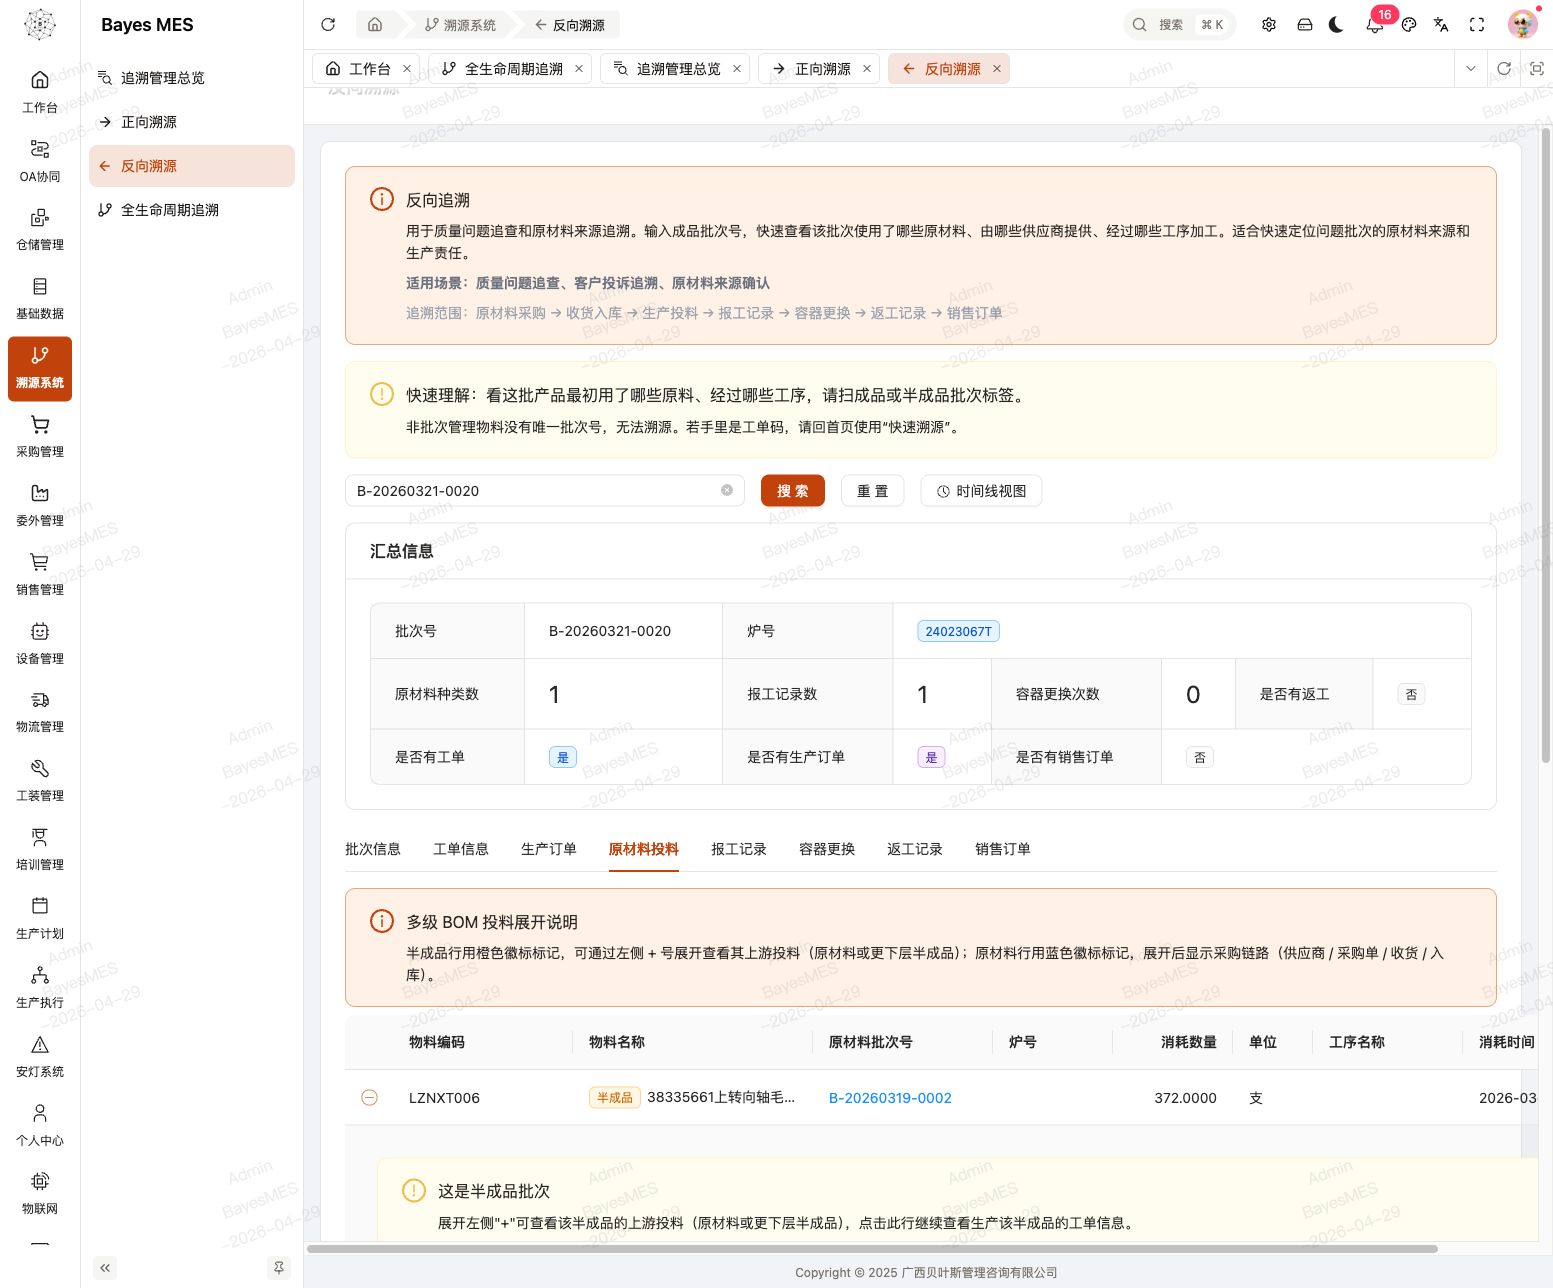Open 工作台 in the left sidebar
Screen dimensions: 1553x1288
pyautogui.click(x=40, y=92)
